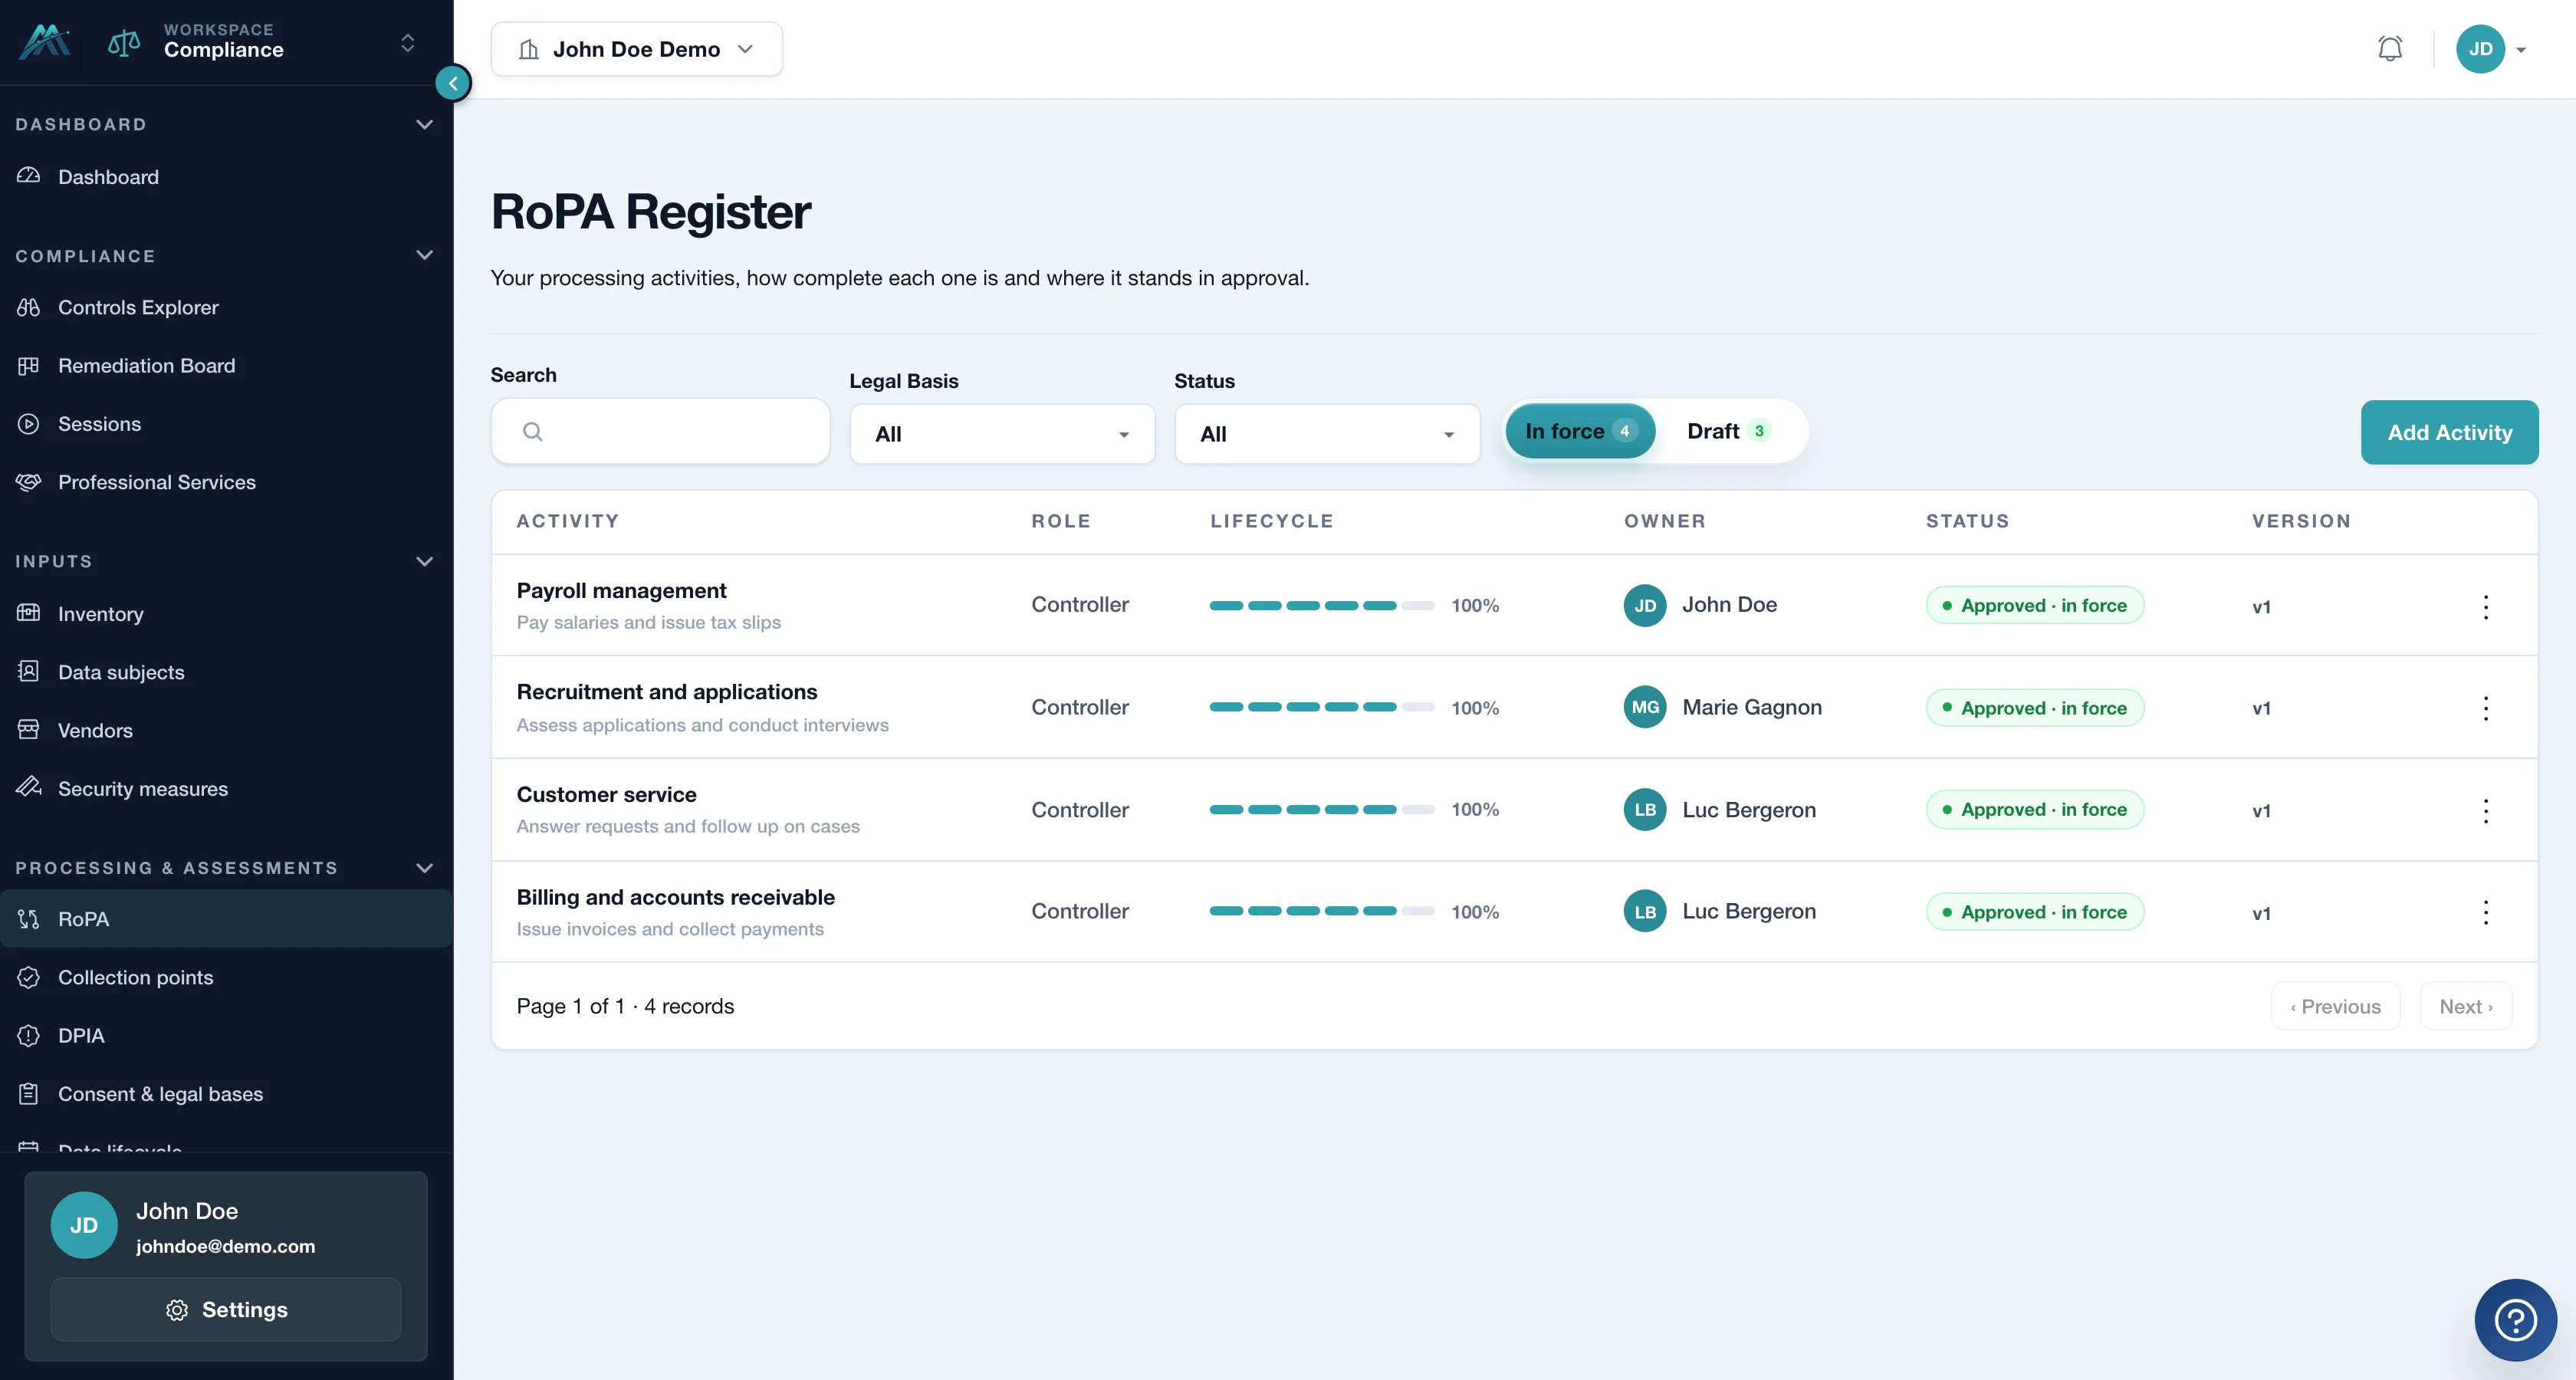Switch to the Draft filter
The width and height of the screenshot is (2576, 1380).
pos(1729,431)
